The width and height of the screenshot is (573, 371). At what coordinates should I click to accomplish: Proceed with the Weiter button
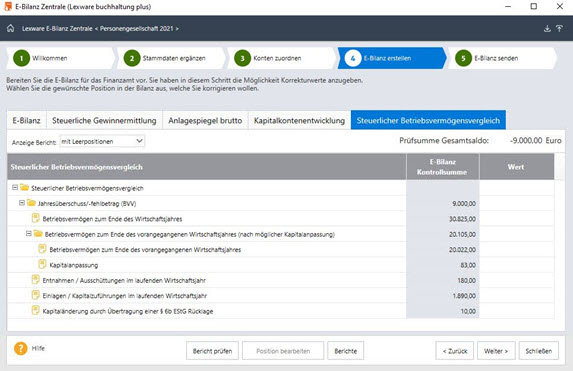(496, 351)
